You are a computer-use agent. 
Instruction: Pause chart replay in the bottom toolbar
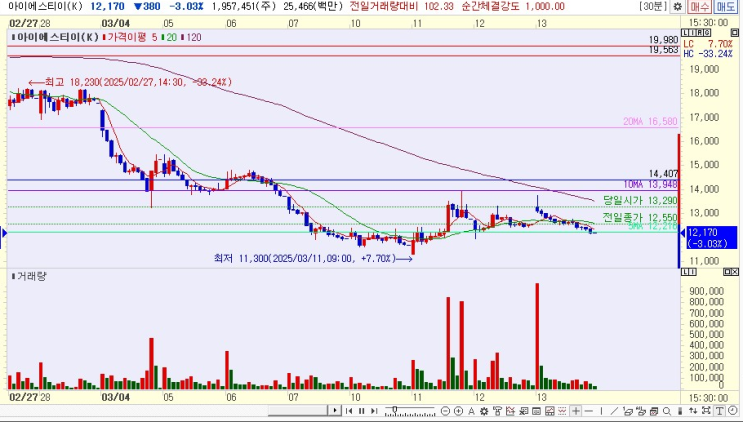tap(362, 411)
